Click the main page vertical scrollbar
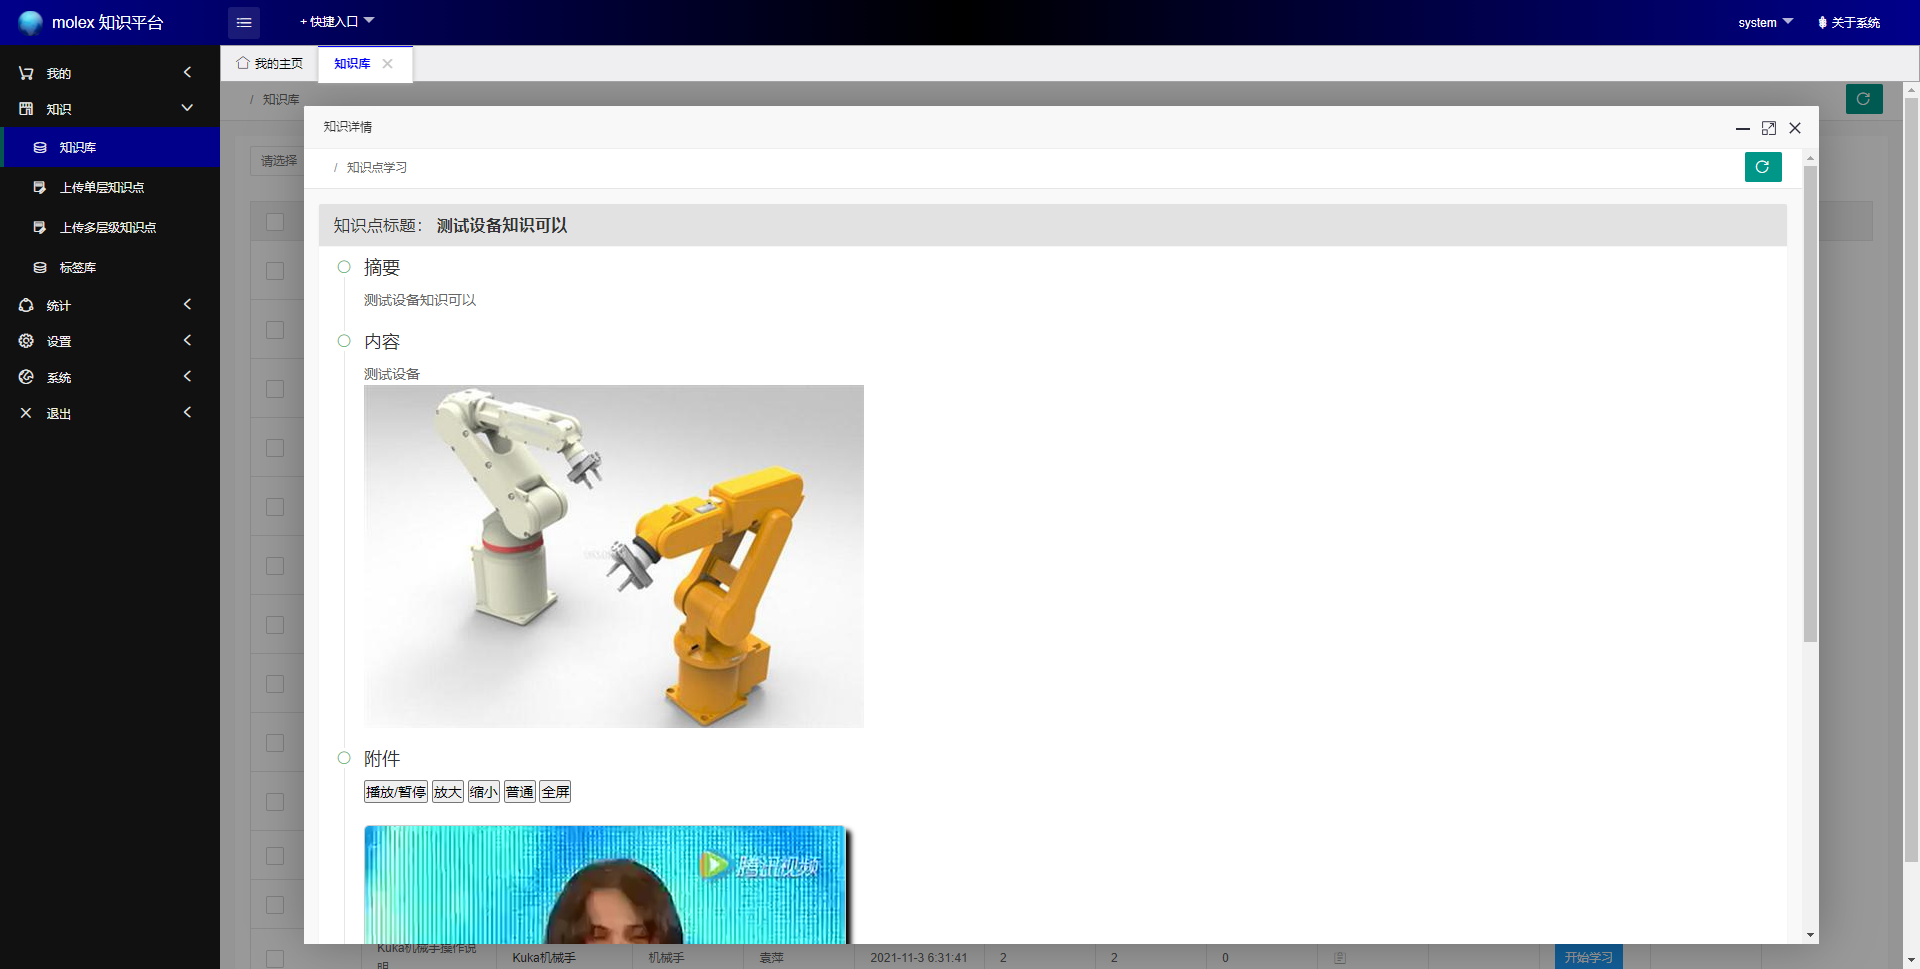The image size is (1920, 969). 1912,478
